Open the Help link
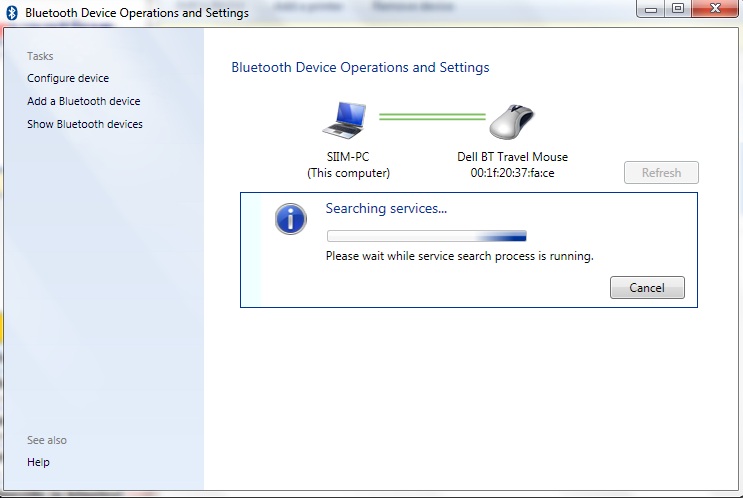This screenshot has width=743, height=498. pyautogui.click(x=38, y=462)
